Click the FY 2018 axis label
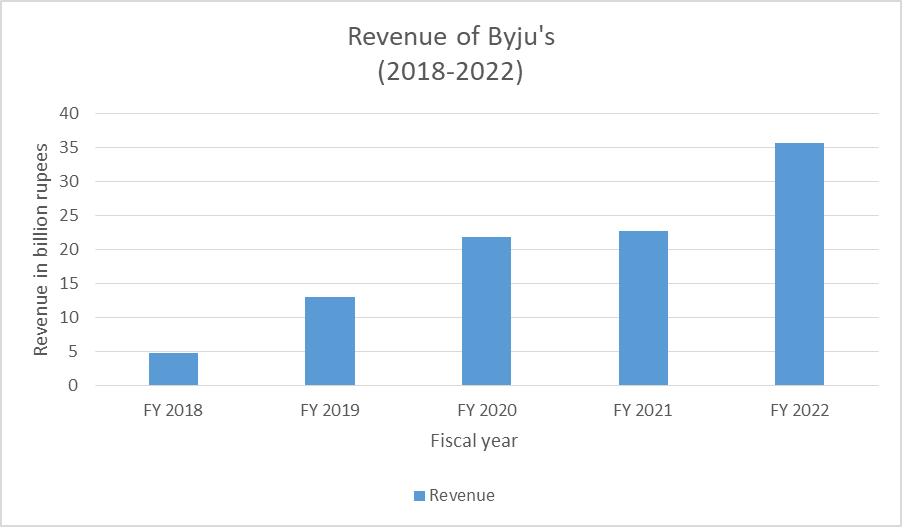 click(173, 410)
